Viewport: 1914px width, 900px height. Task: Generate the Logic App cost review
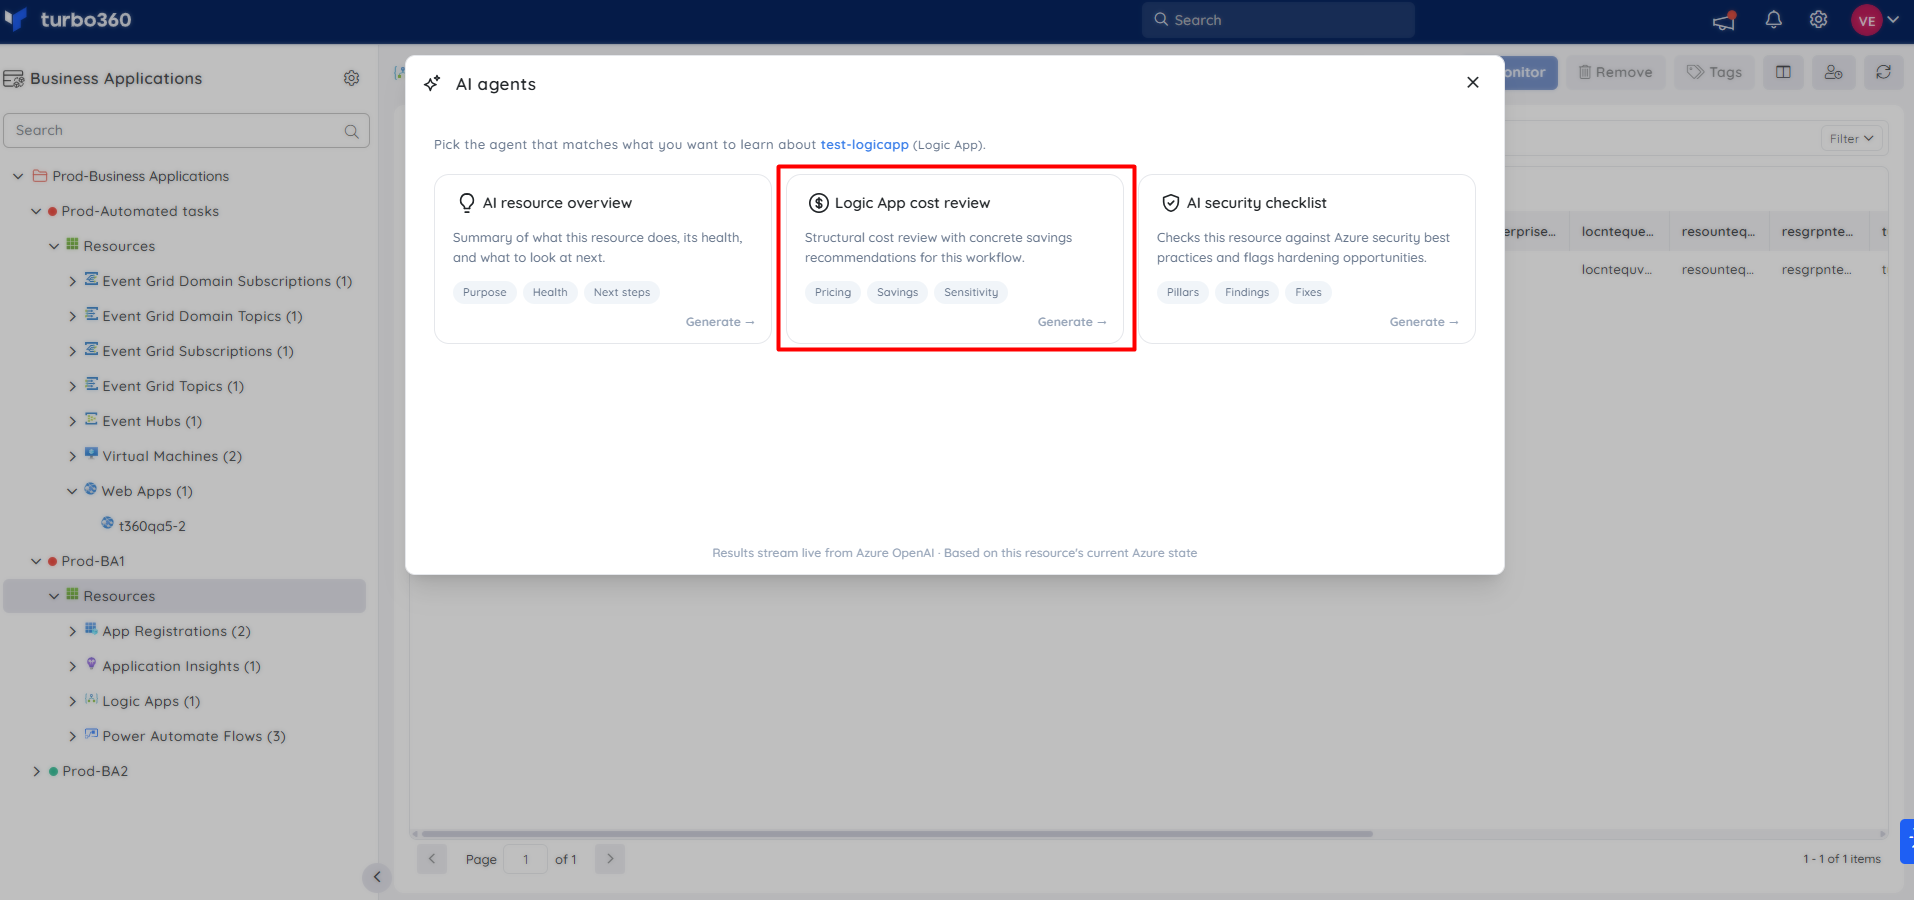1071,322
